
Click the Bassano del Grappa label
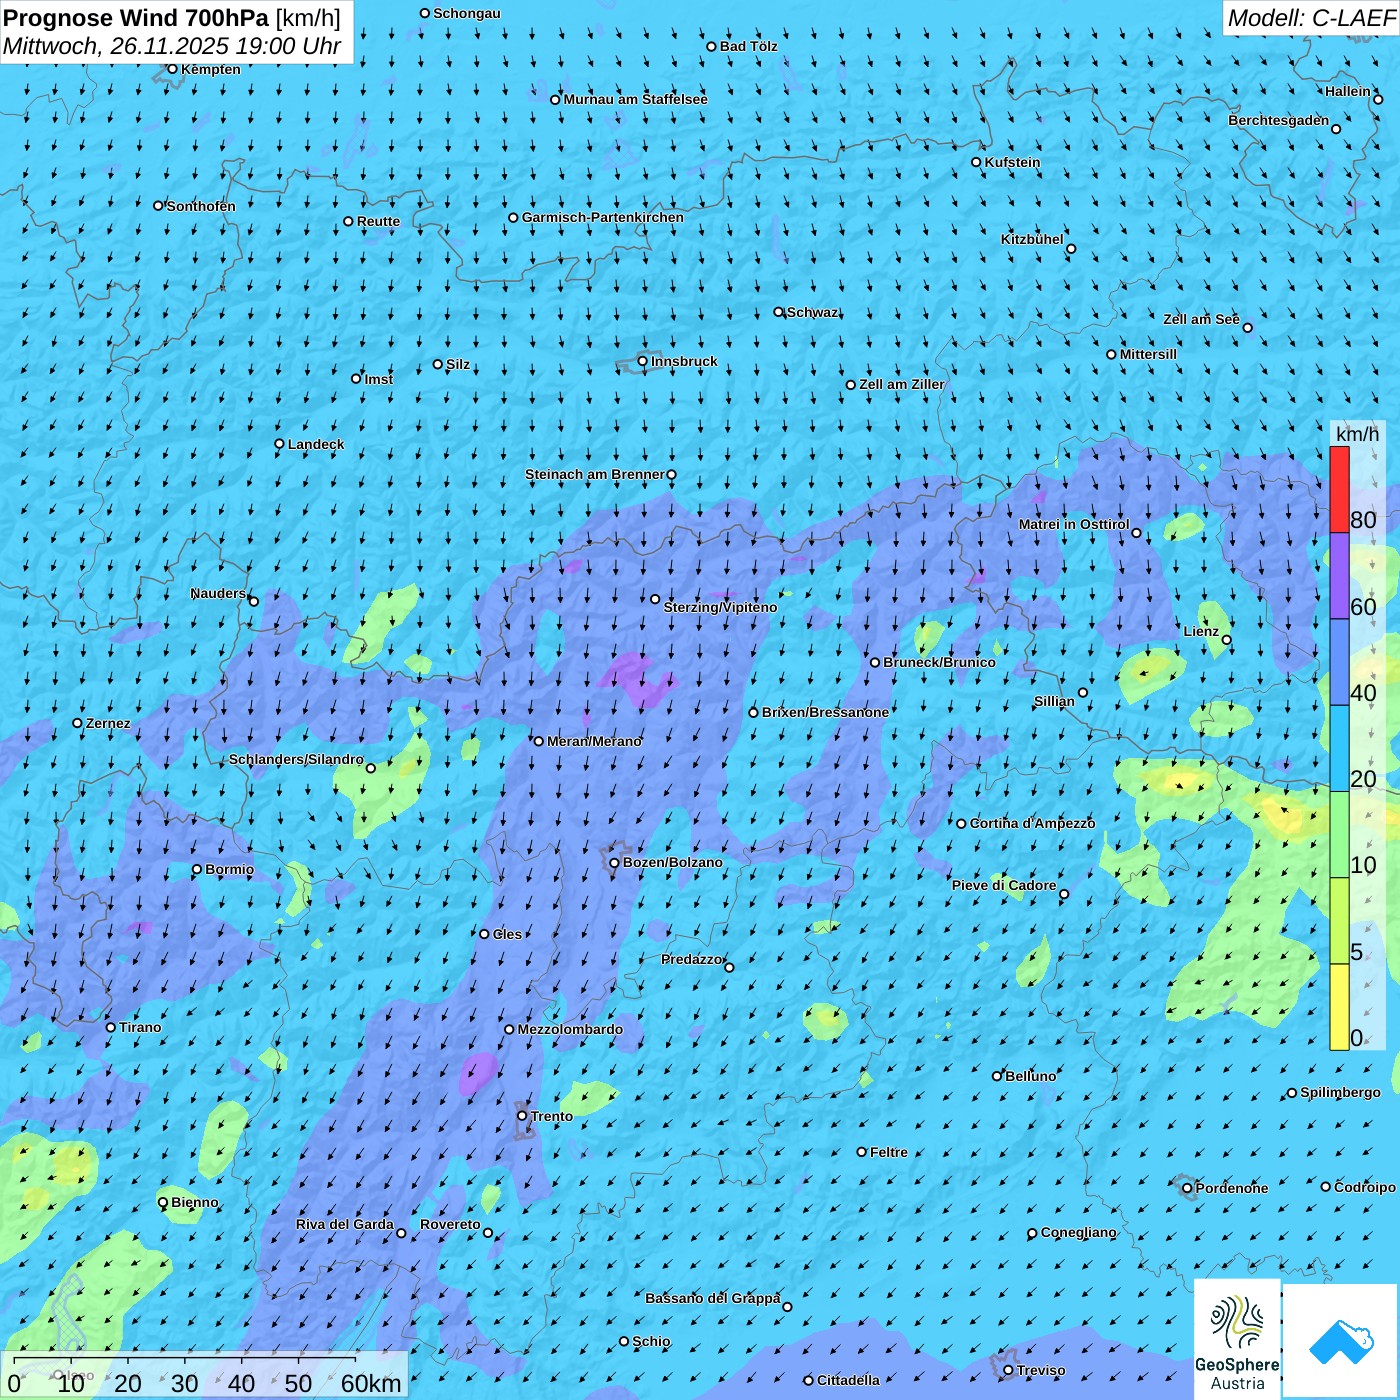pos(713,1298)
